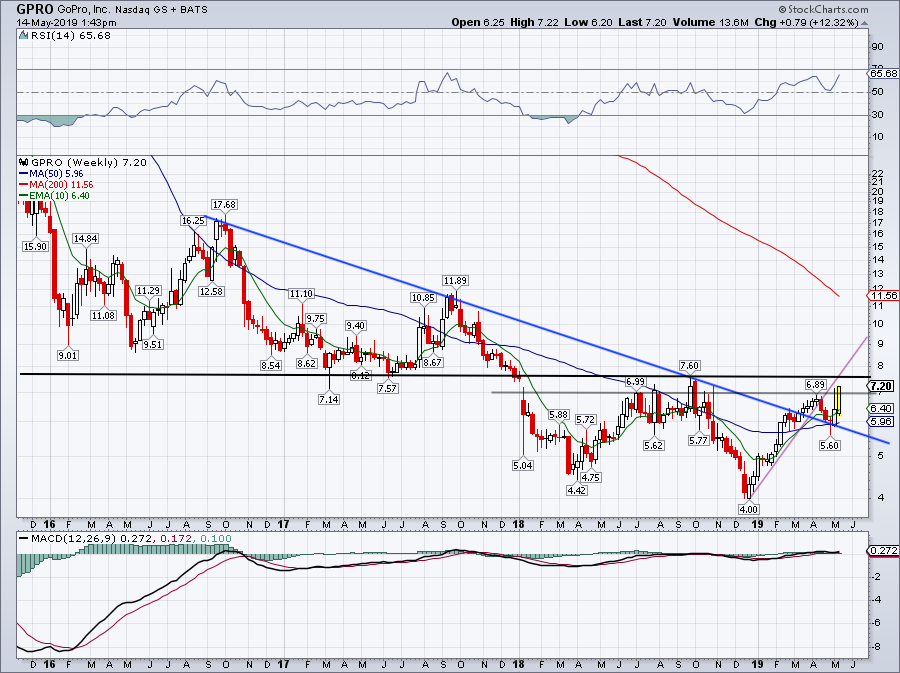This screenshot has height=673, width=900.
Task: Click the 8.67 price label
Action: tap(432, 363)
